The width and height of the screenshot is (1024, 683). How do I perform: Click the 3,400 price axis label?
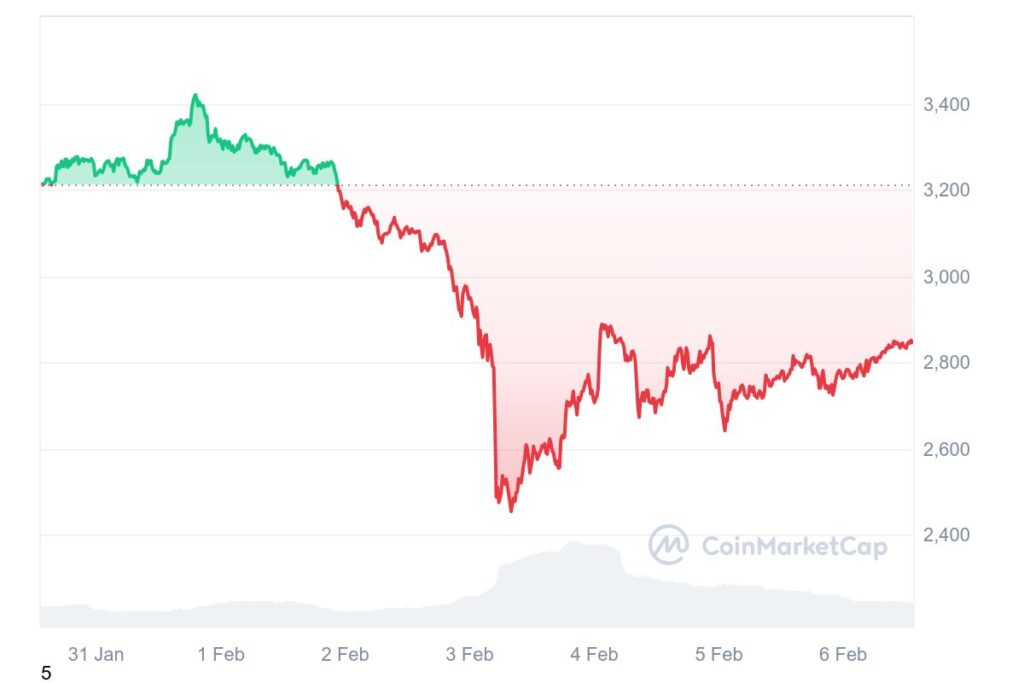pos(948,104)
